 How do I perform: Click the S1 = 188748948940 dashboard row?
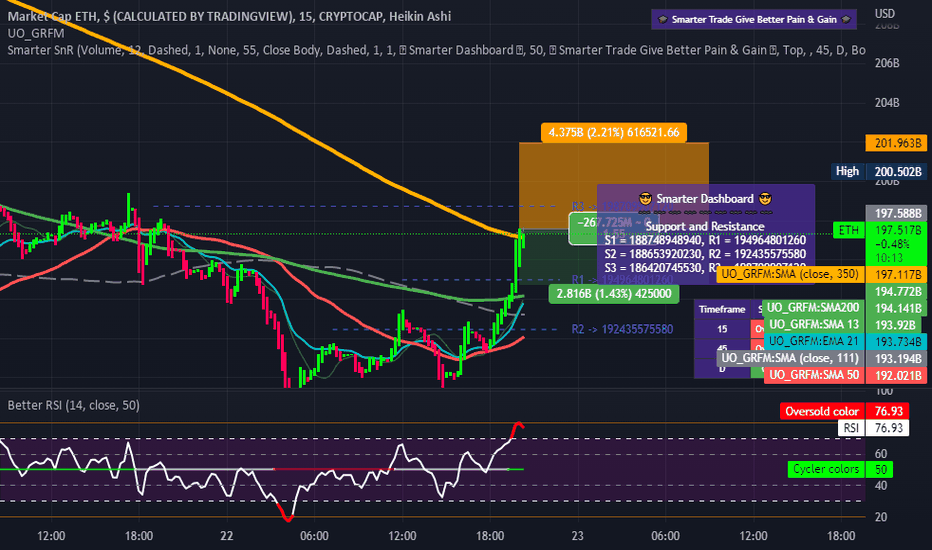[705, 240]
